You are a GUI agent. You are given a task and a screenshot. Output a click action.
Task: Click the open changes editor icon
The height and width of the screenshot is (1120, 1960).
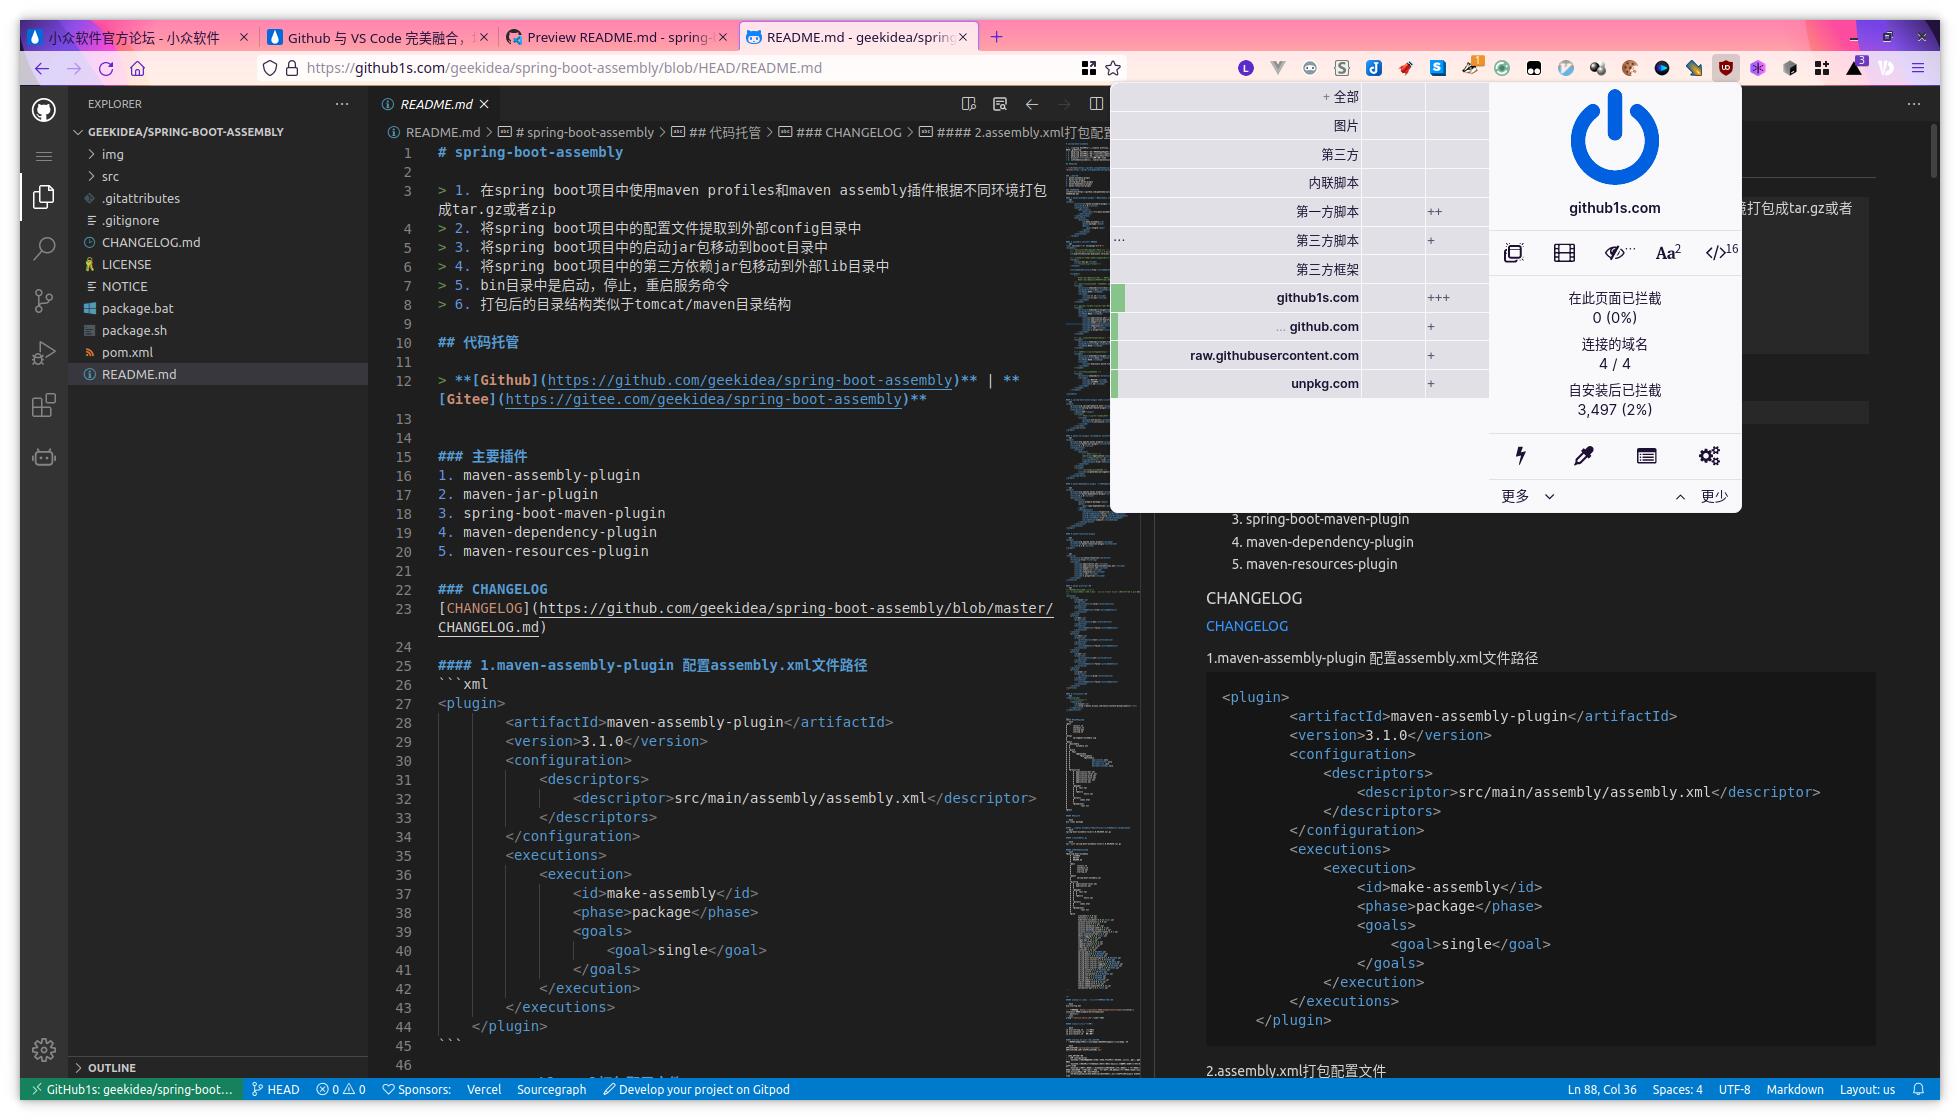1000,104
